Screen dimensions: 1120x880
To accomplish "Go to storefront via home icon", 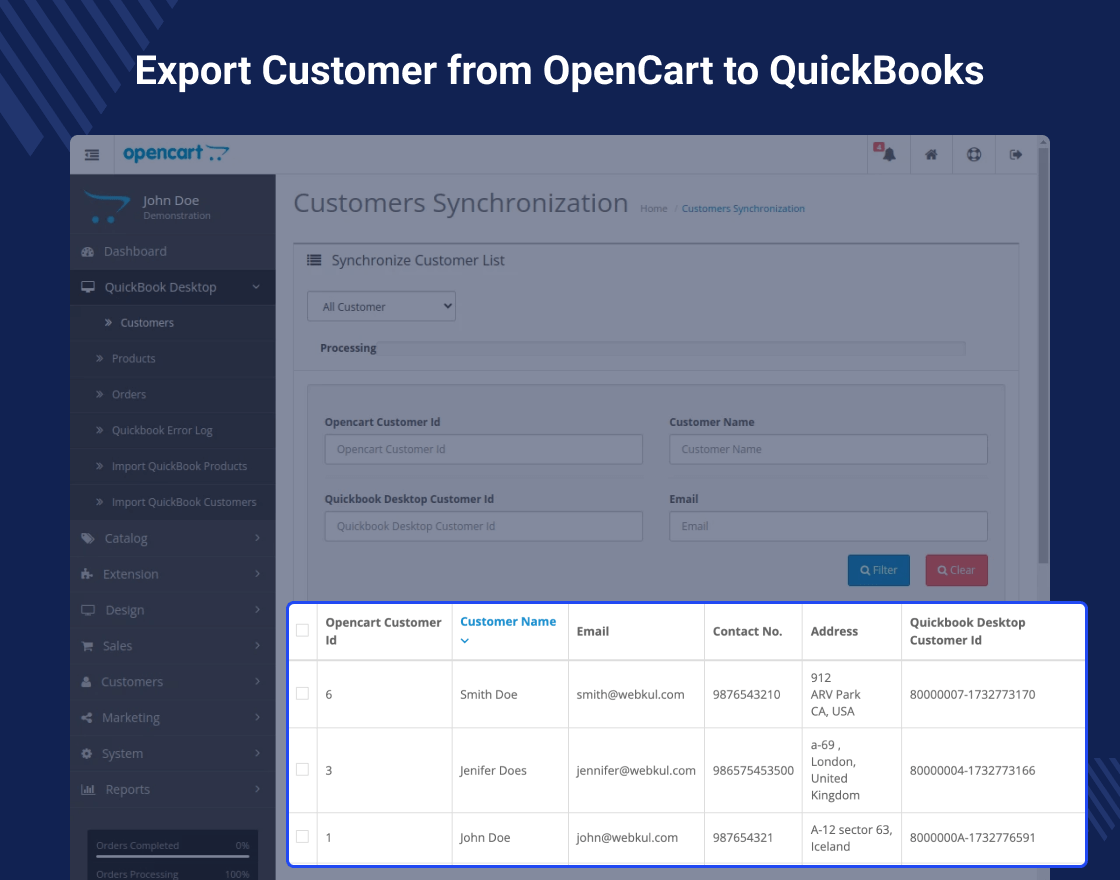I will pyautogui.click(x=931, y=154).
